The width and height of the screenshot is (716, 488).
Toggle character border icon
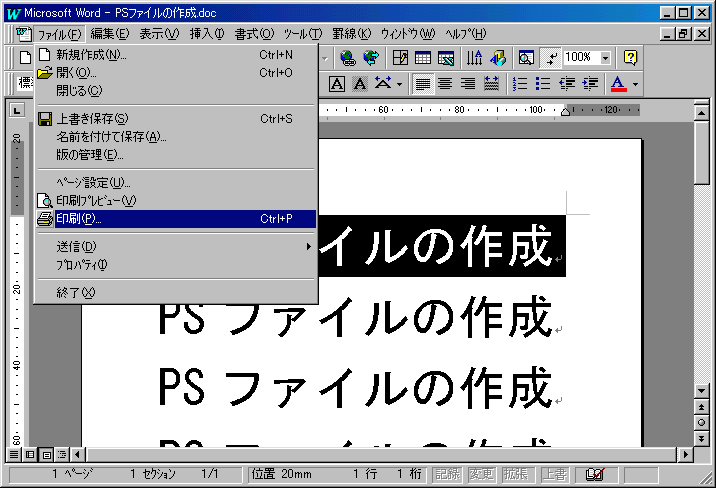(337, 84)
